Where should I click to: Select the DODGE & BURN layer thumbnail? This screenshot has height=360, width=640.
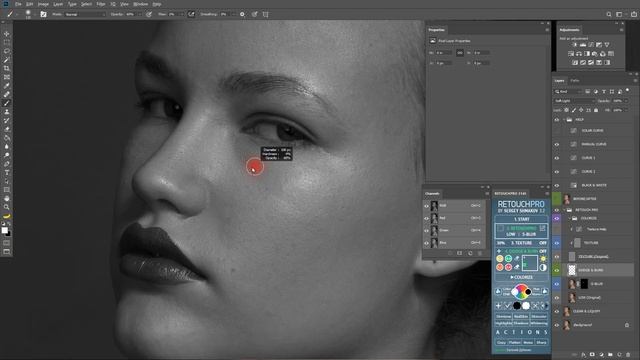click(572, 270)
